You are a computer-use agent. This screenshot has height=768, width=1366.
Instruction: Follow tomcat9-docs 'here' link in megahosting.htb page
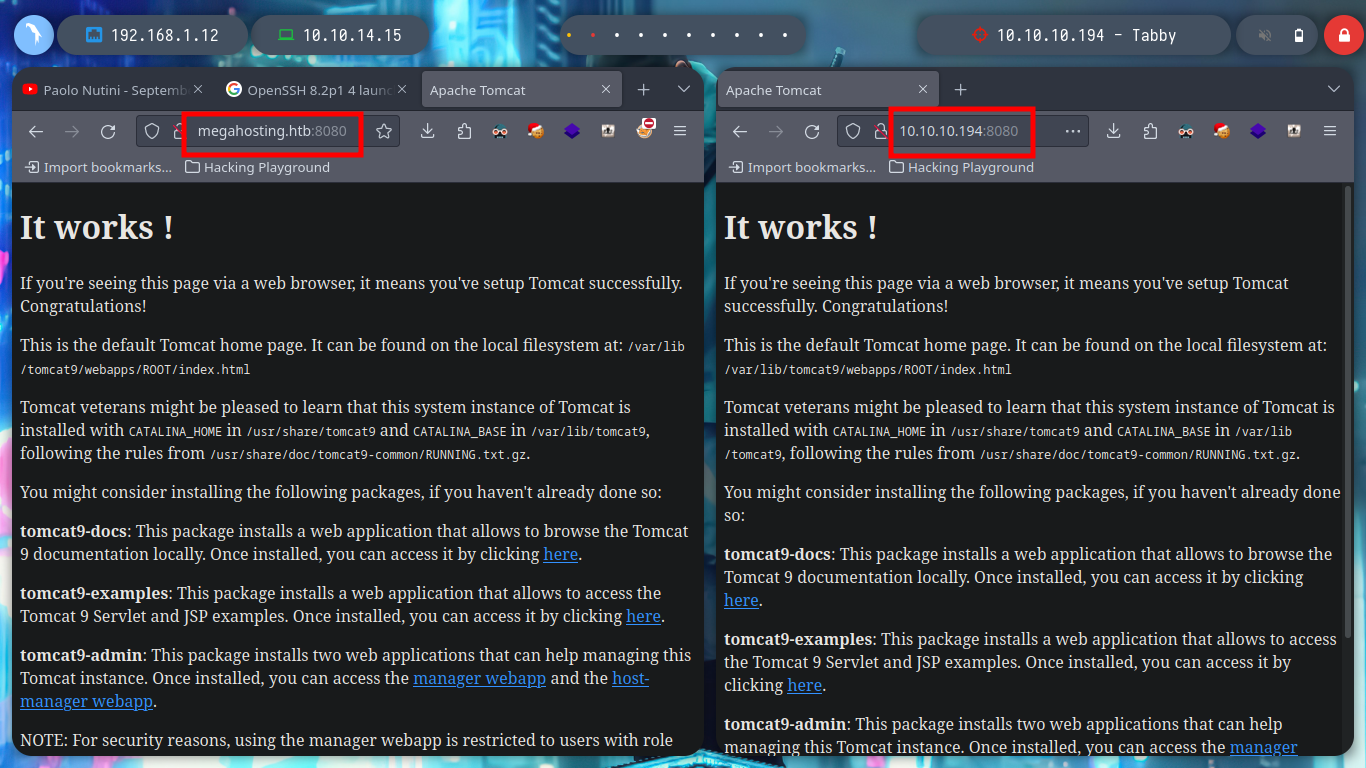pos(560,554)
